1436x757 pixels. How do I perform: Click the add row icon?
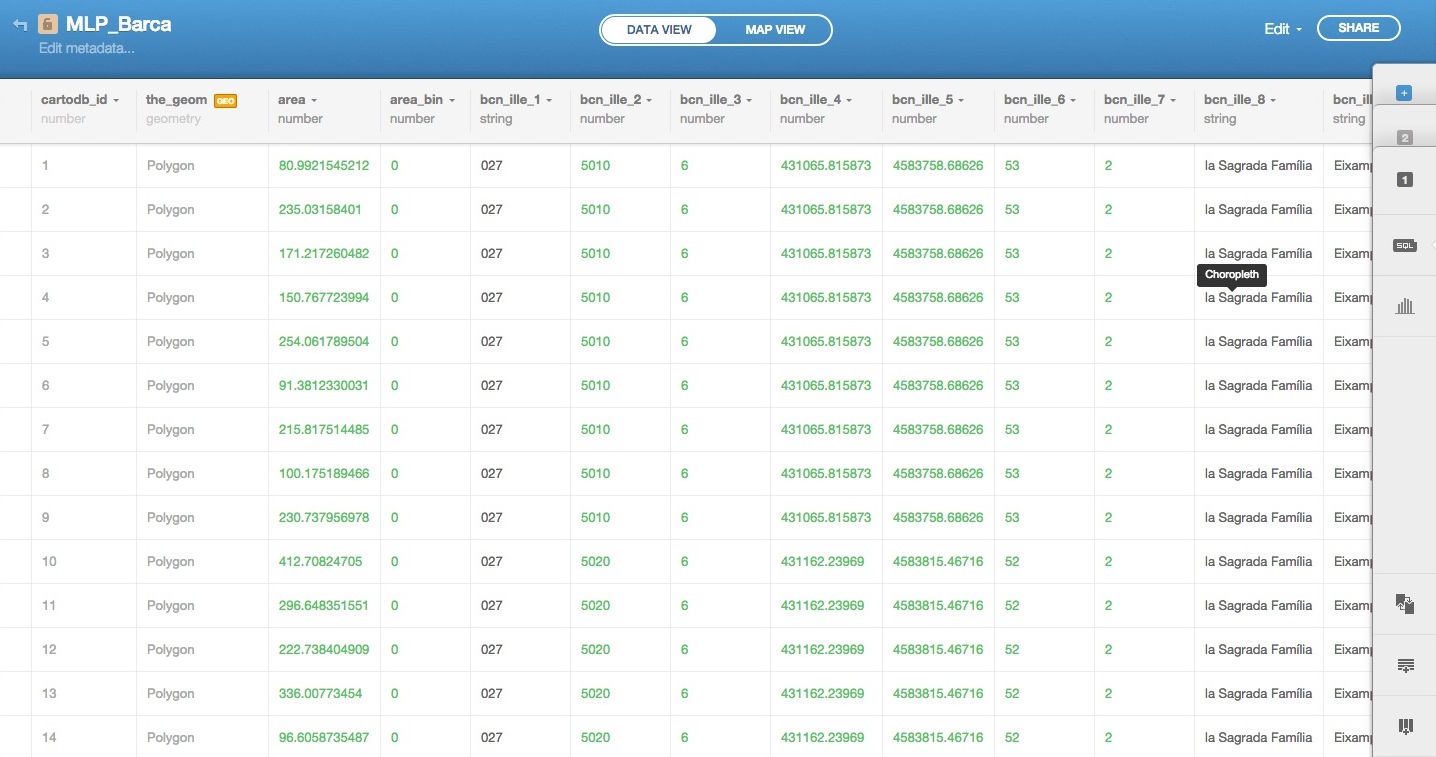coord(1405,666)
